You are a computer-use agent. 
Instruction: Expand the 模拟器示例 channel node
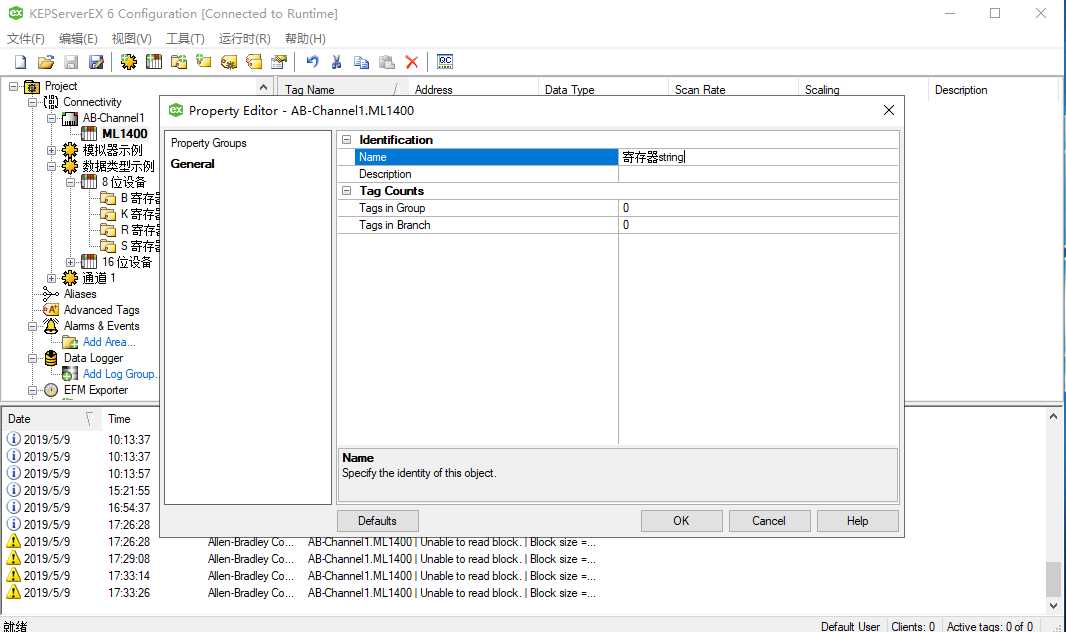click(x=51, y=150)
